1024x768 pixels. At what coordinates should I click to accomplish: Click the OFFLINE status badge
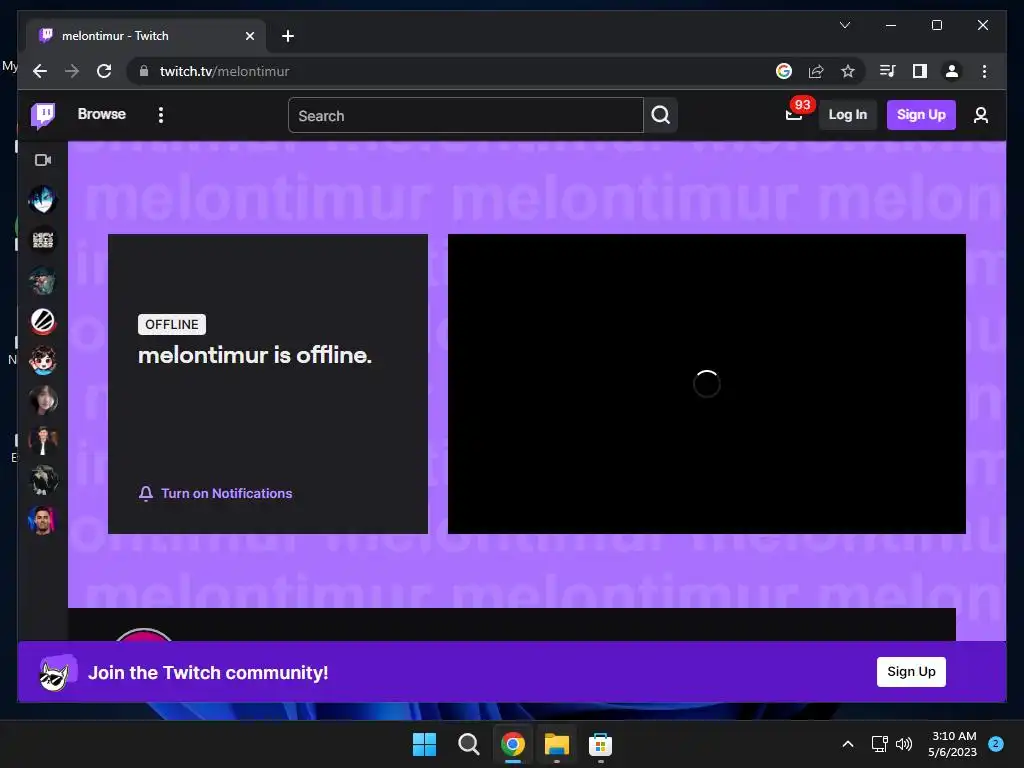172,325
